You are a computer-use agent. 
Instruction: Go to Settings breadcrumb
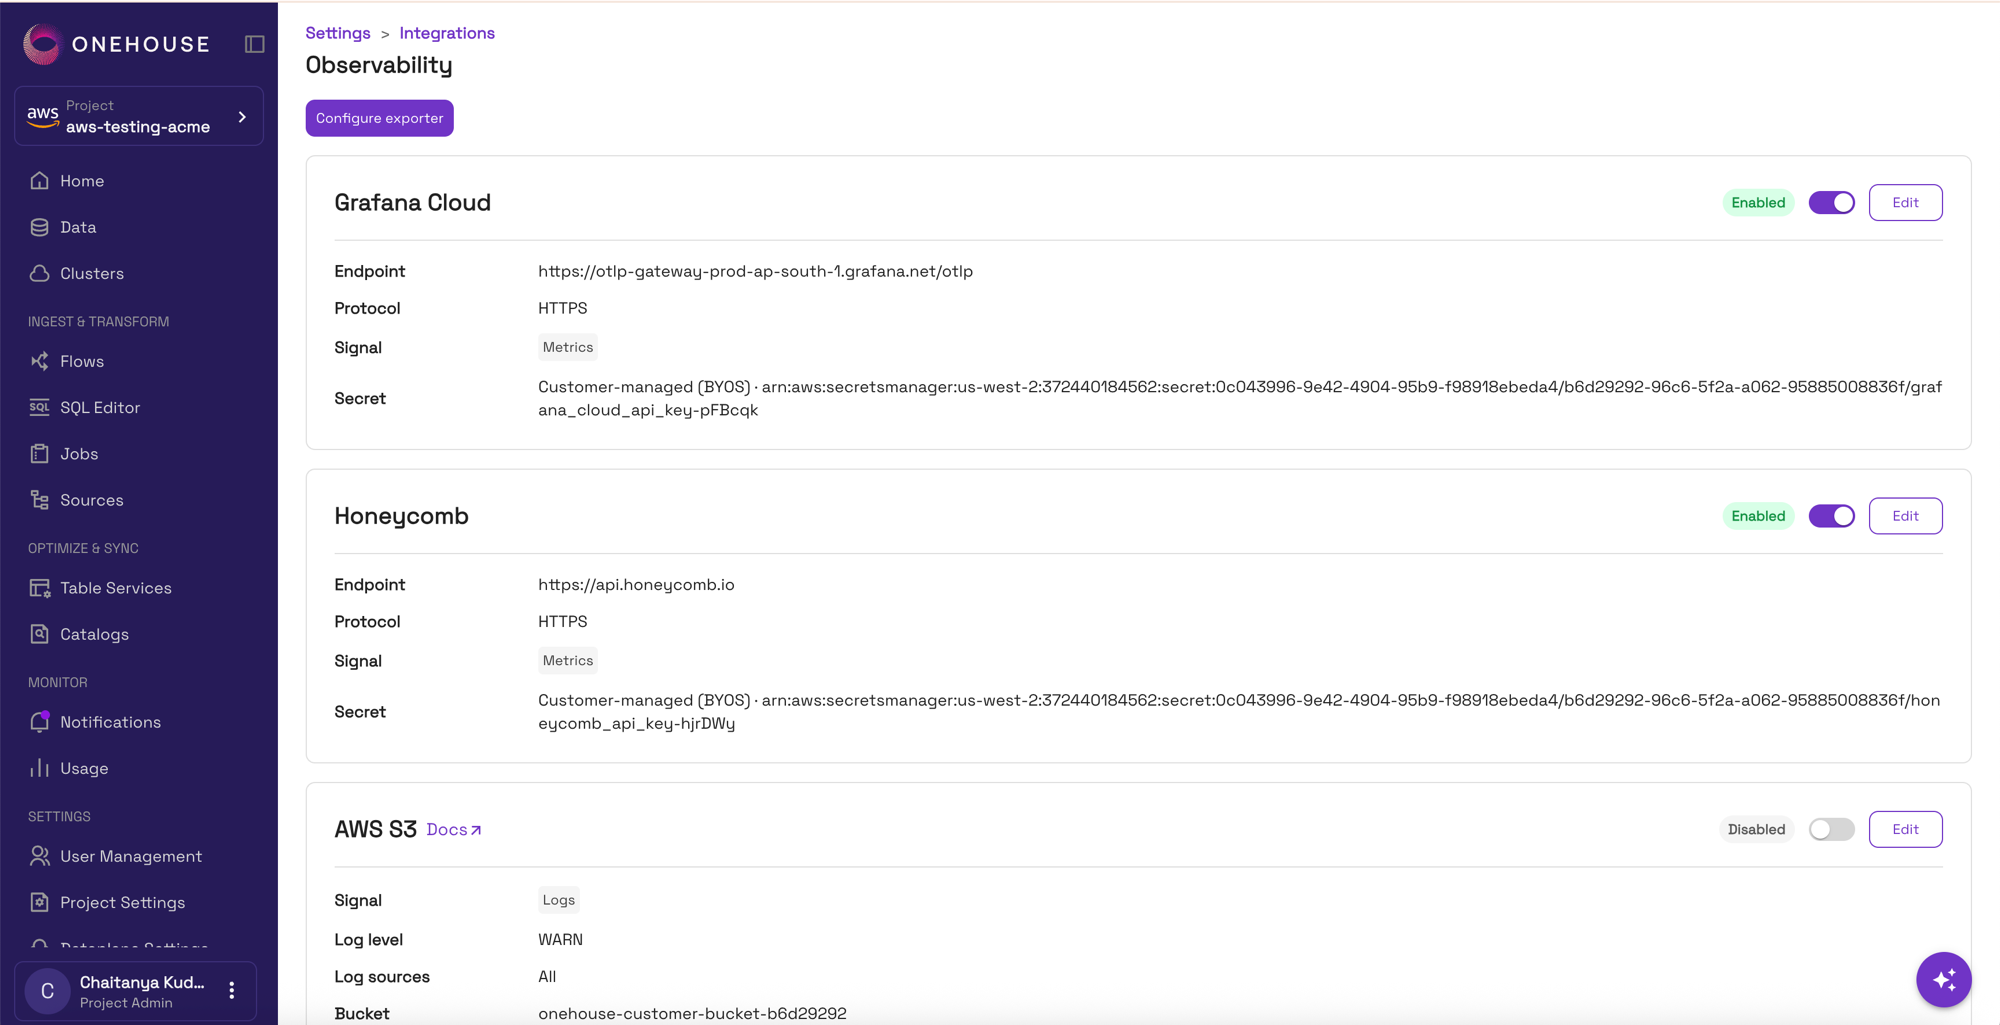[x=338, y=33]
